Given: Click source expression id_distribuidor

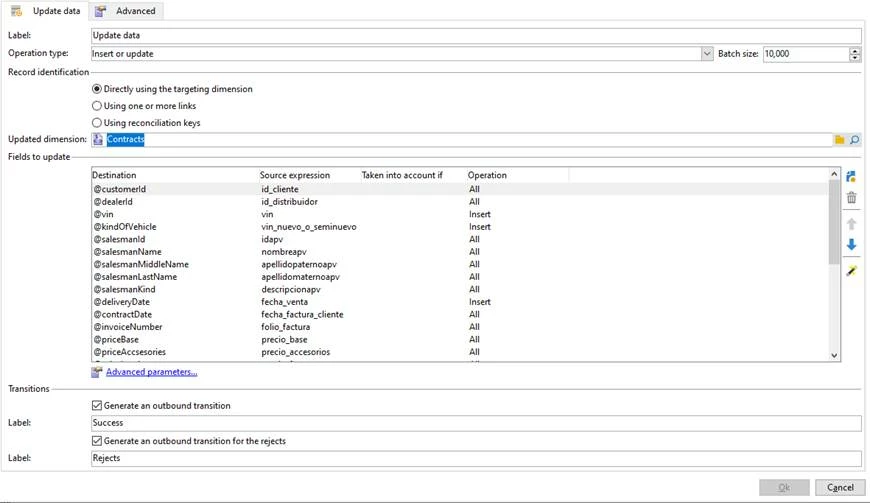Looking at the screenshot, I should tap(290, 202).
